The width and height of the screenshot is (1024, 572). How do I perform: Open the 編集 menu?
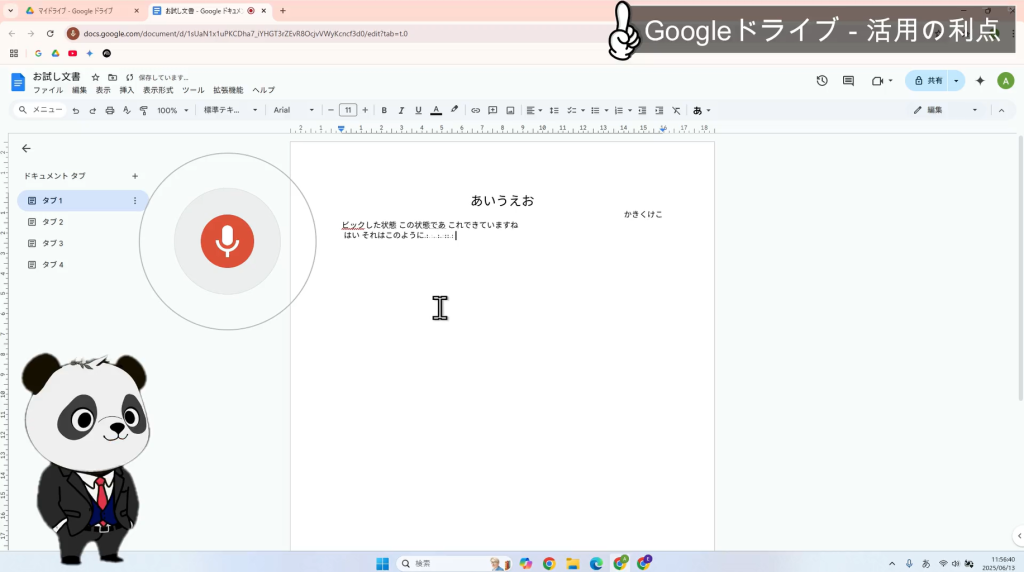(x=80, y=90)
